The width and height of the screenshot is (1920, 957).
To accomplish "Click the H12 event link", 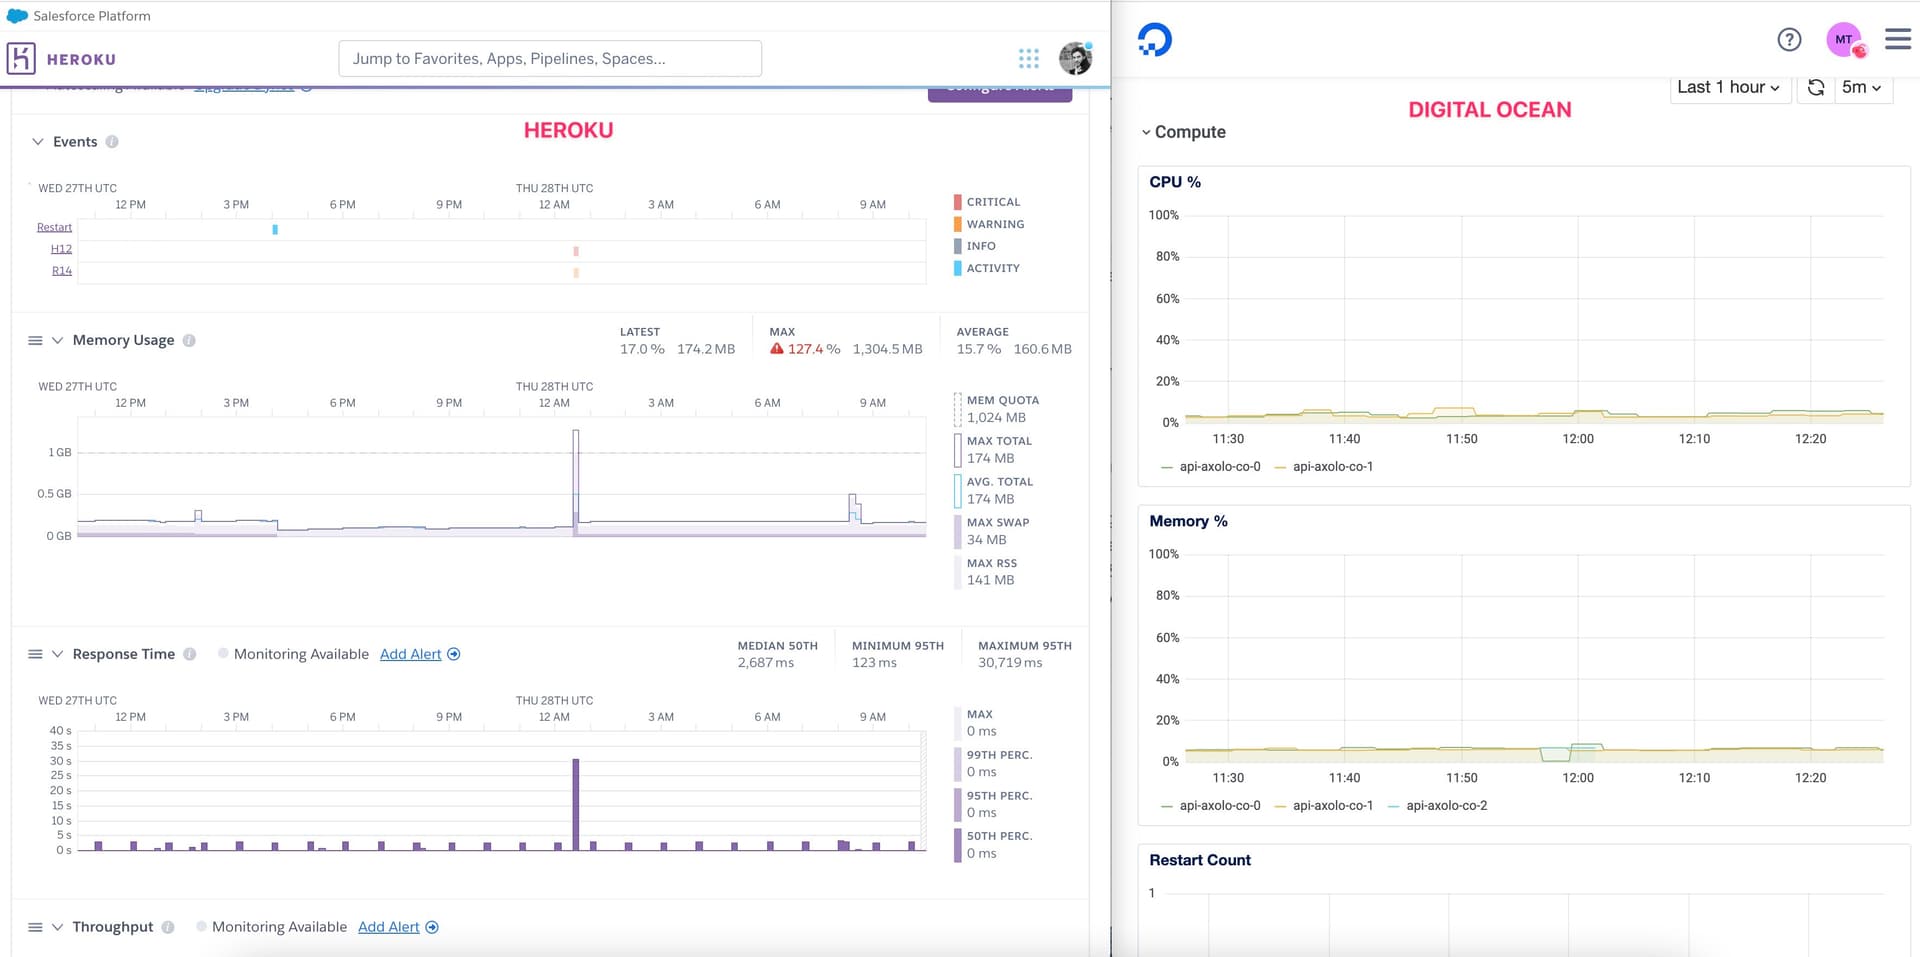I will click(62, 249).
